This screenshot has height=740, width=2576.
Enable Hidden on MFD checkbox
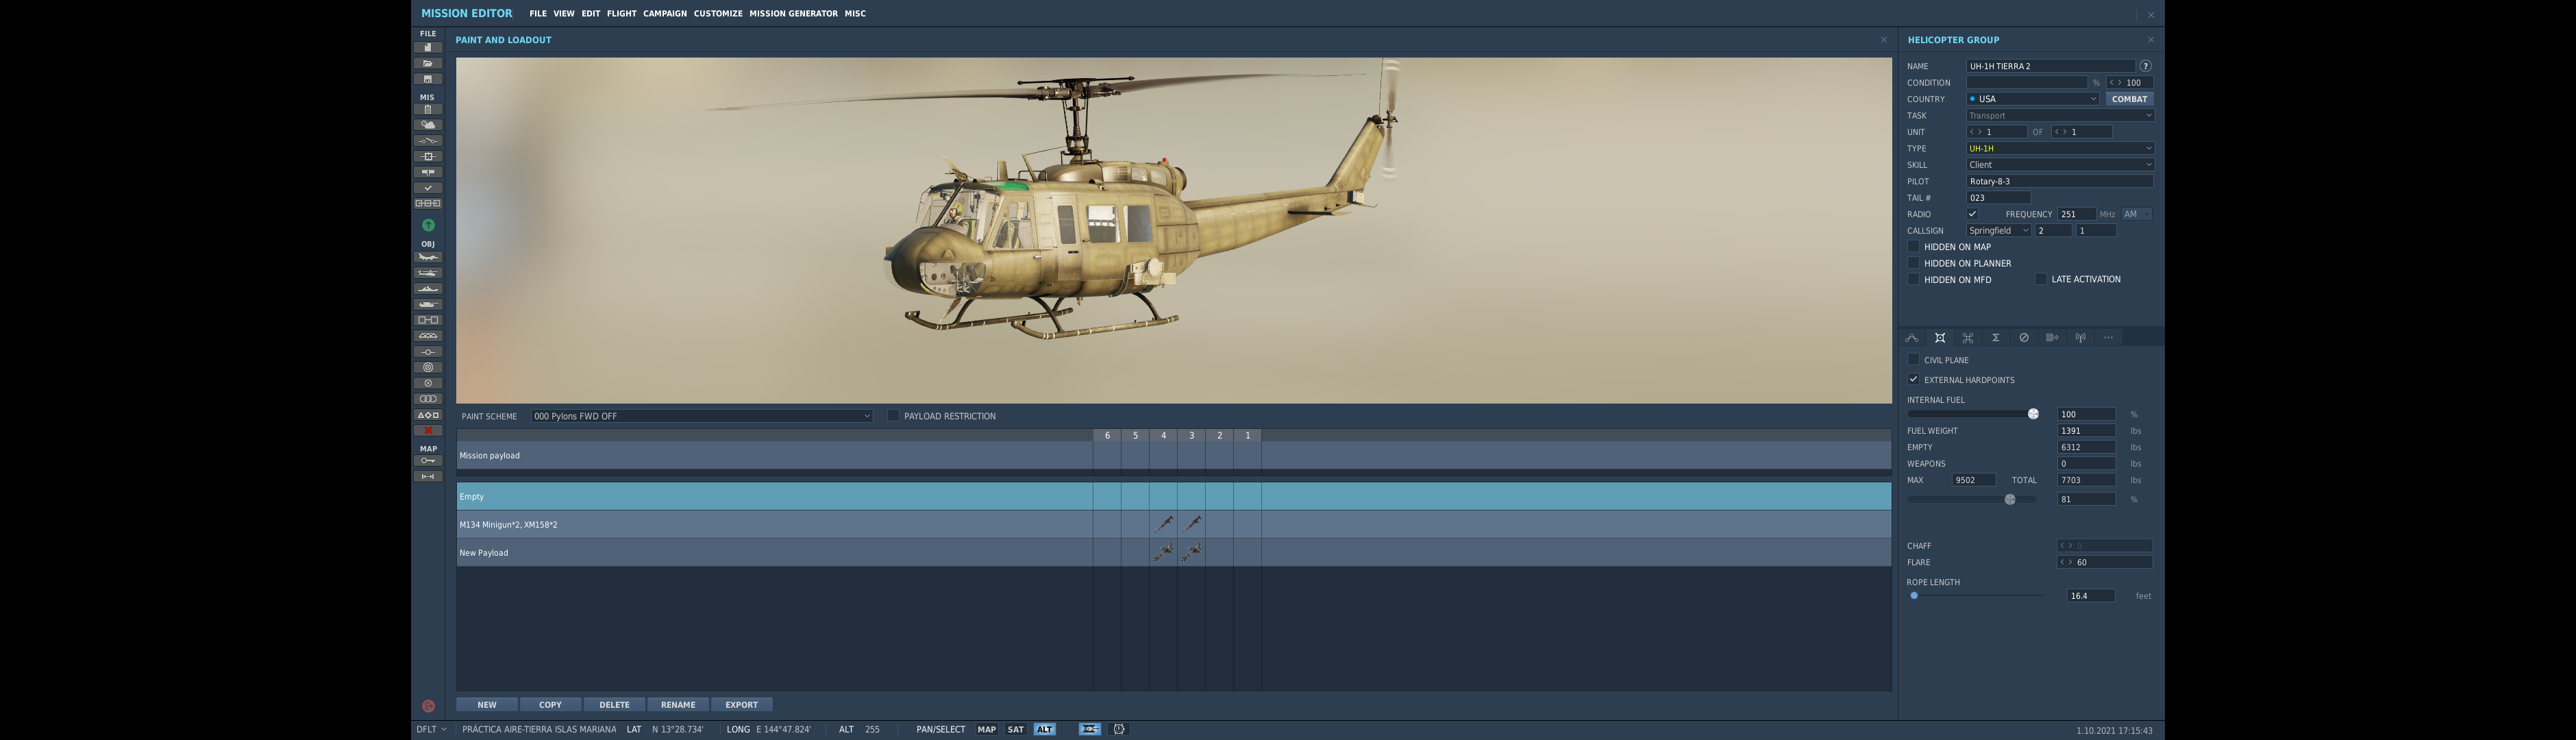coord(1913,279)
